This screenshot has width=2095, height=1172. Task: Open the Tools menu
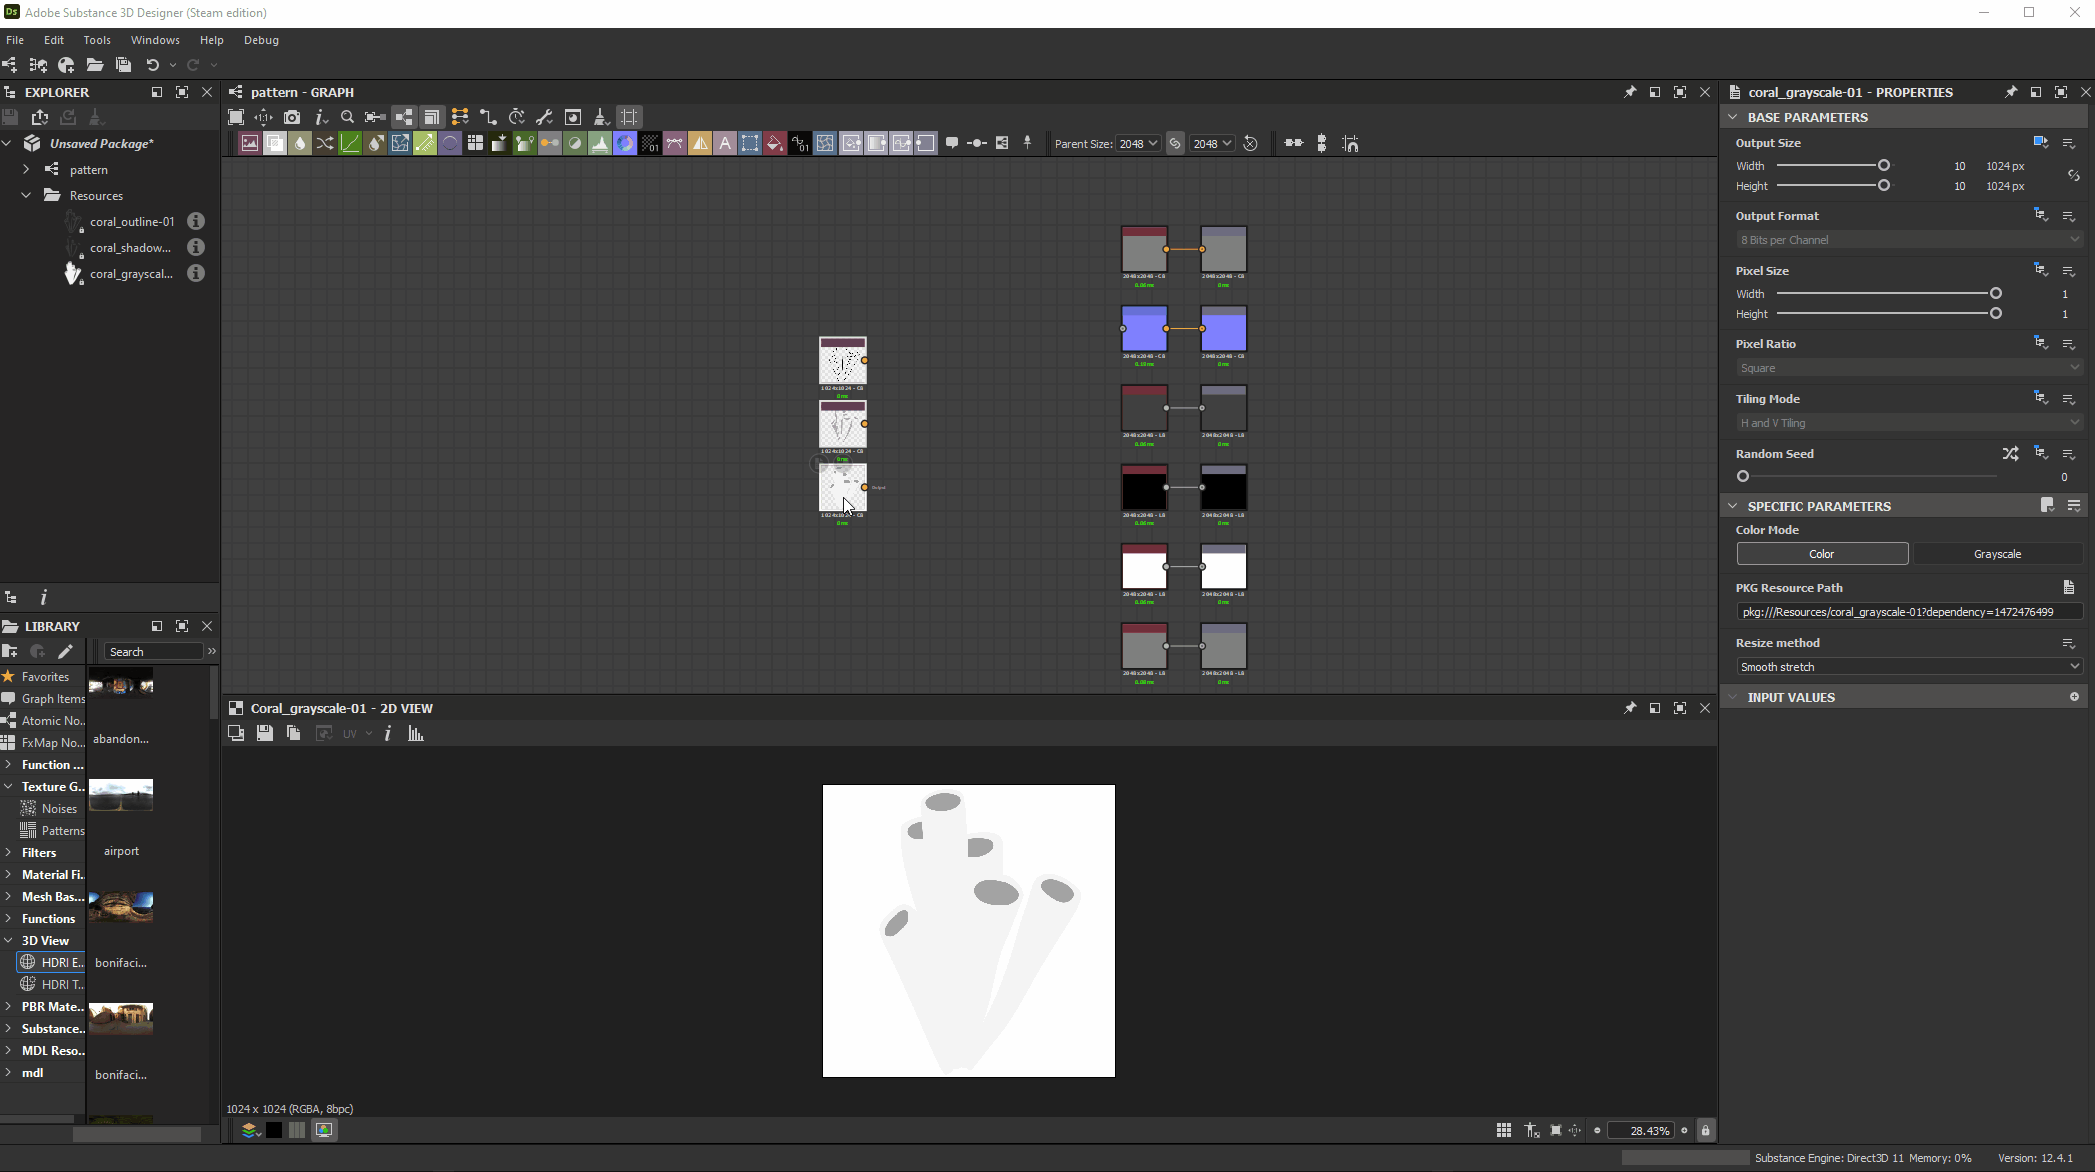coord(96,40)
